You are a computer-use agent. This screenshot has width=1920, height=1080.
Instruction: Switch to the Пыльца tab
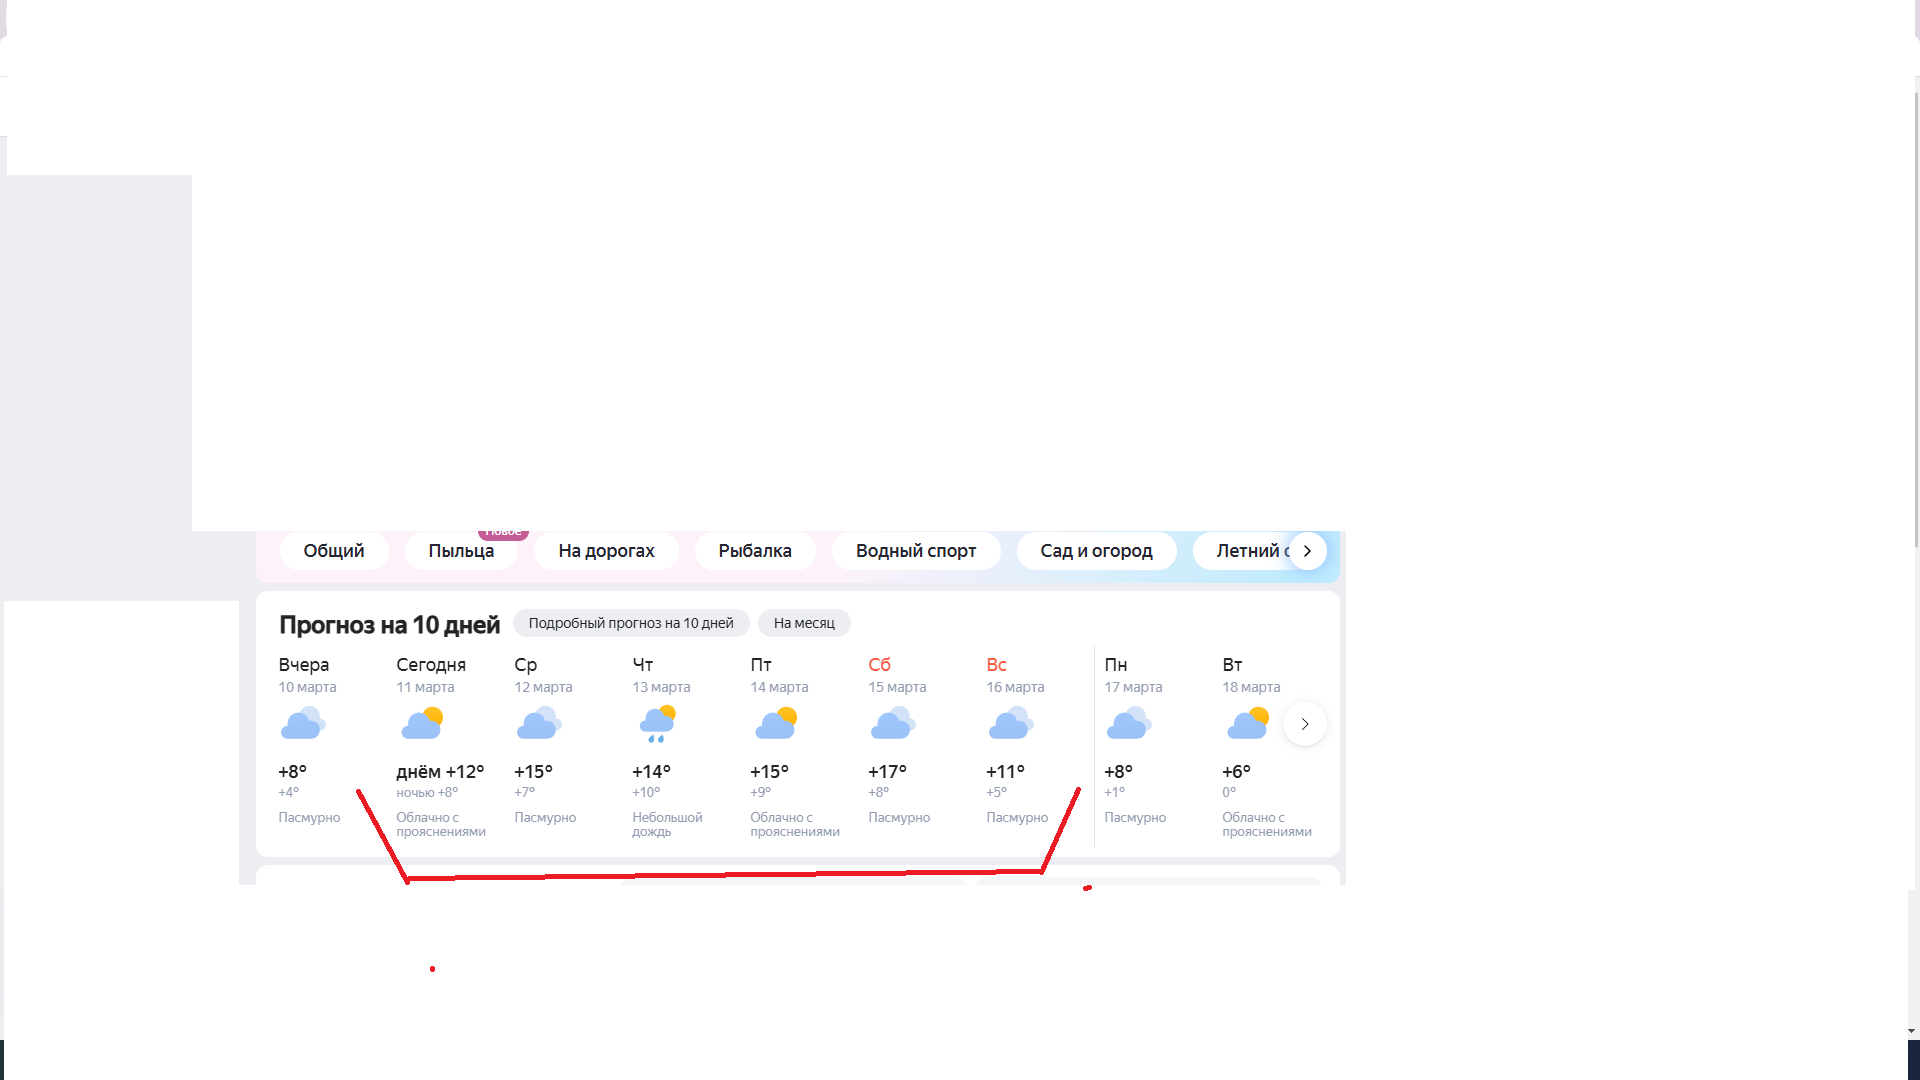point(461,551)
